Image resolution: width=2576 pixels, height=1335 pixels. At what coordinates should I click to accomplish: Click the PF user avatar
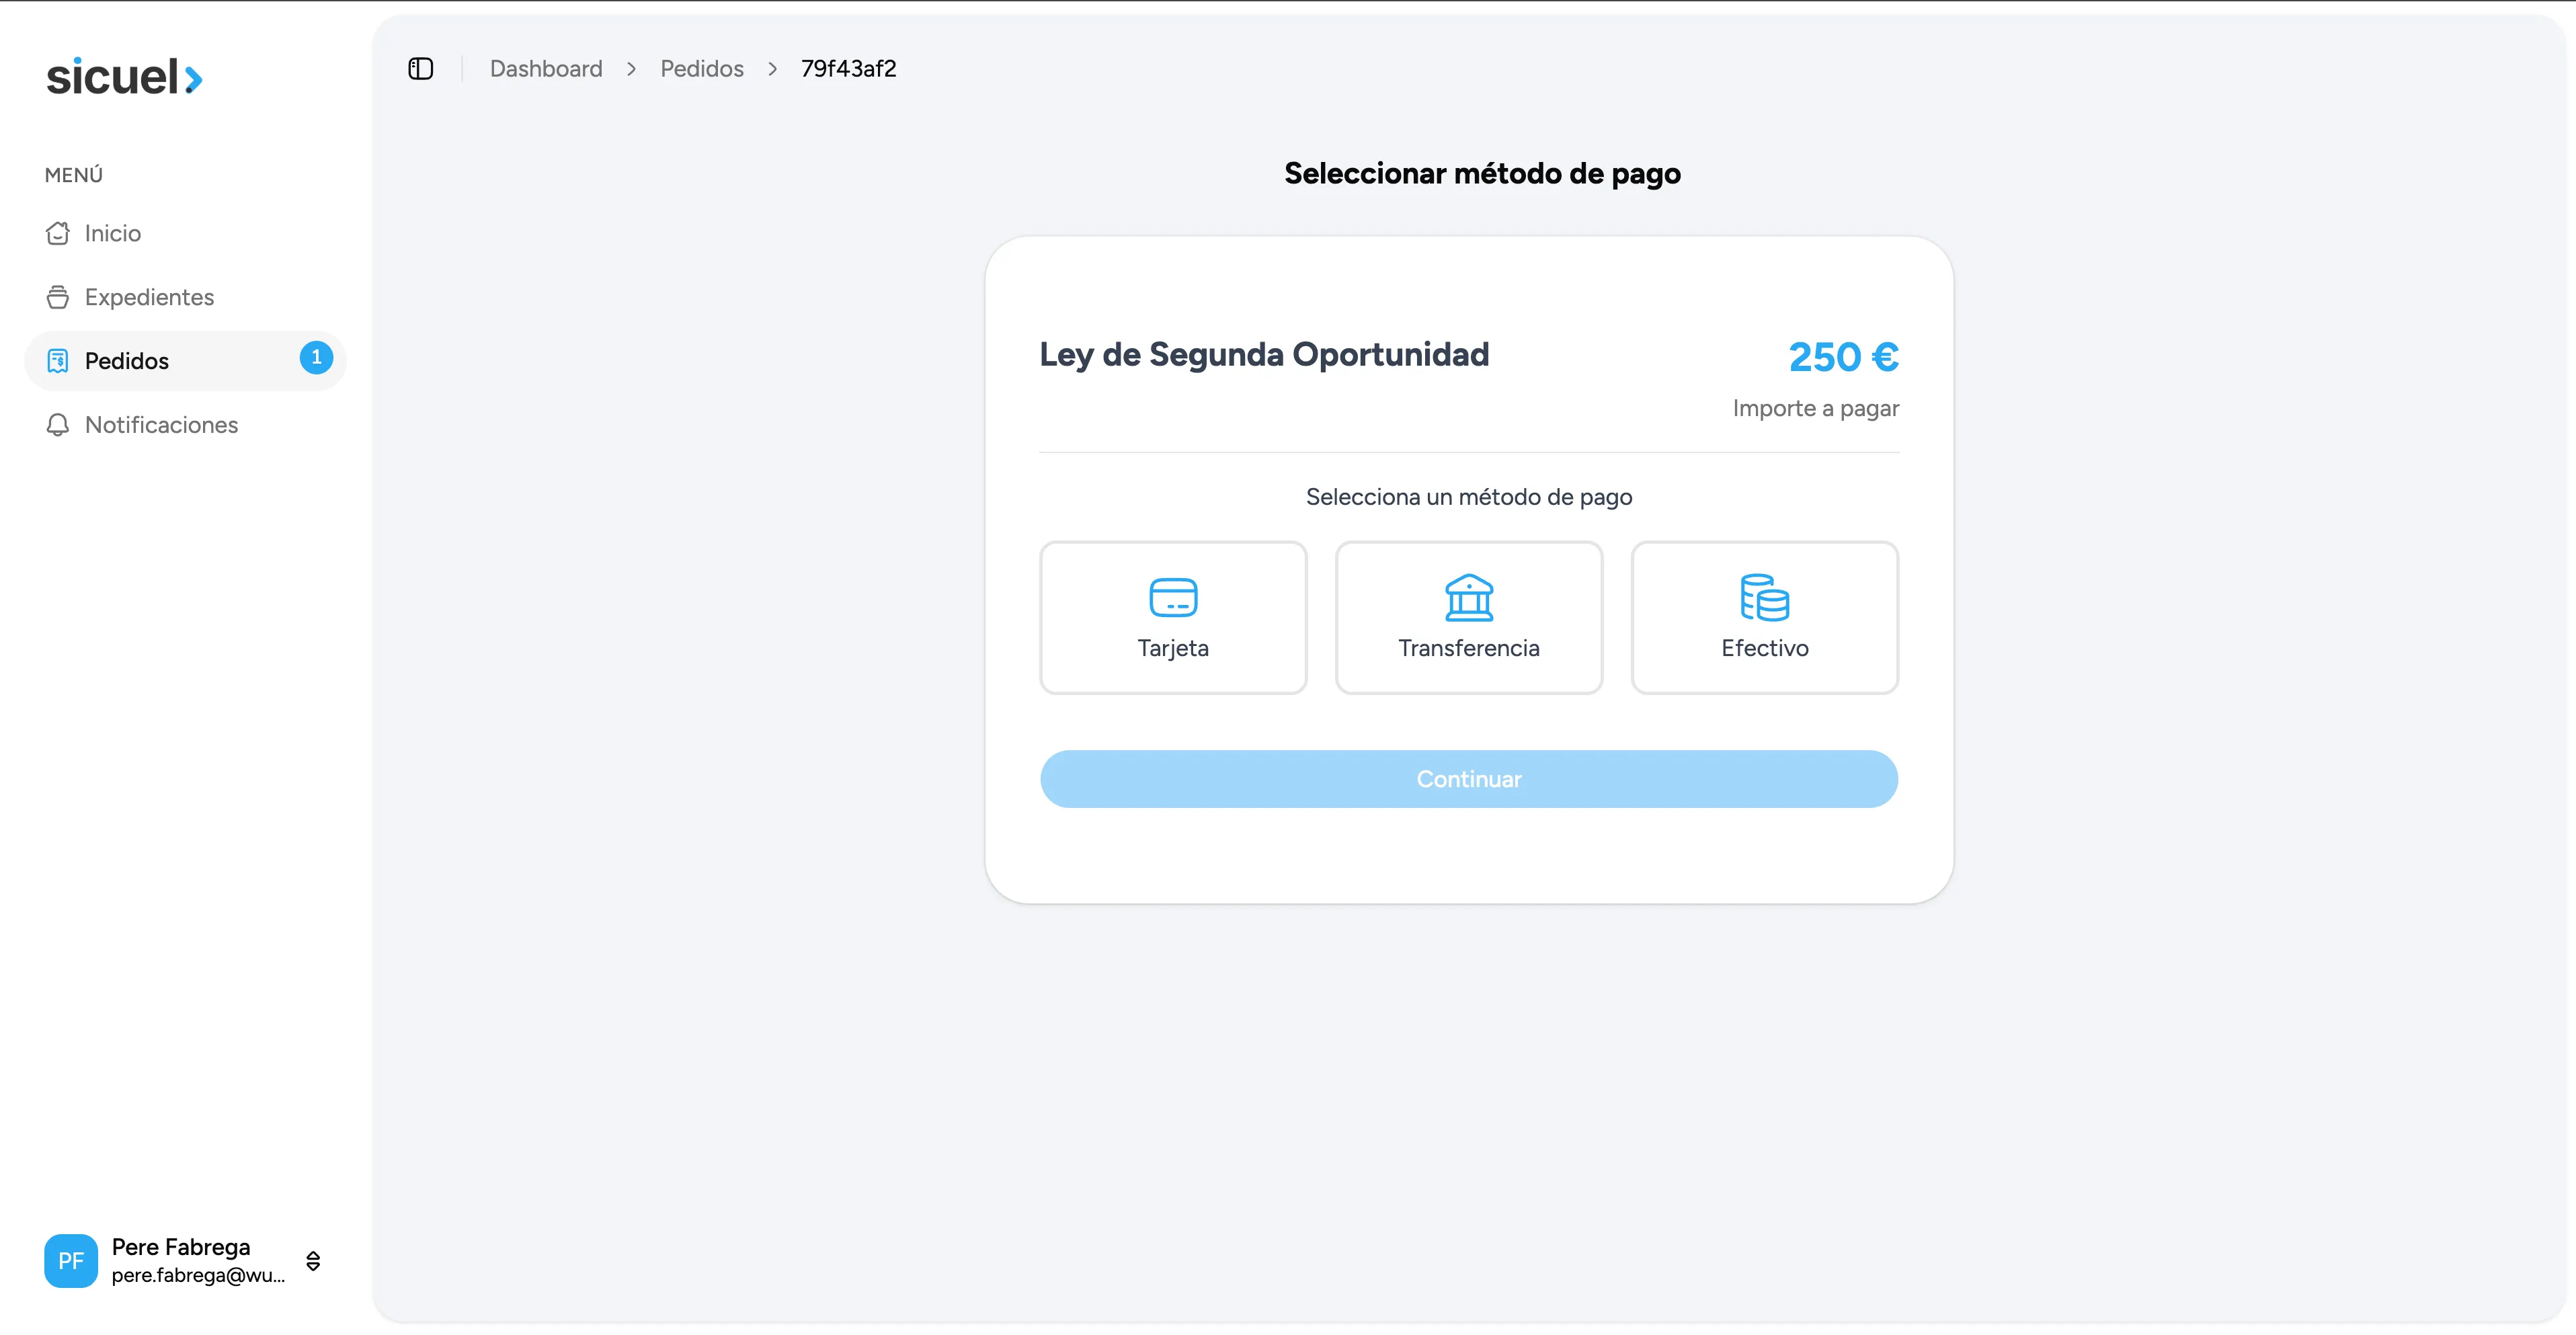click(71, 1260)
